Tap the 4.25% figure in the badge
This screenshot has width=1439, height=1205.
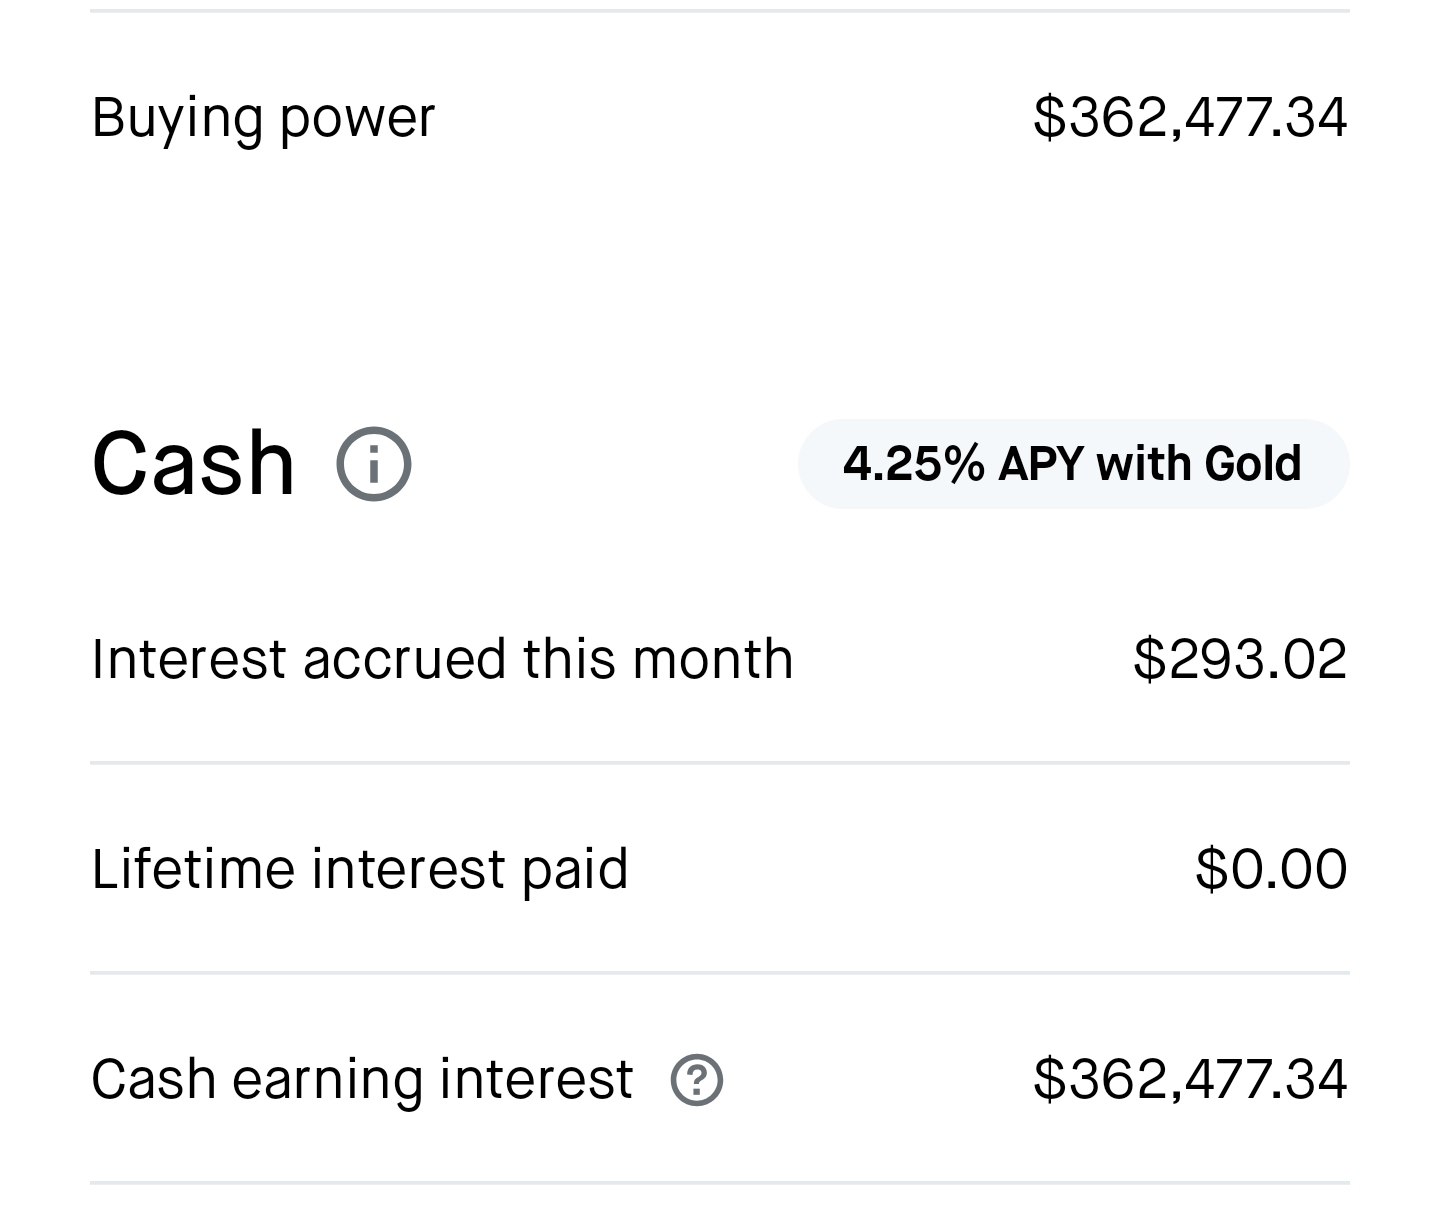pyautogui.click(x=913, y=464)
